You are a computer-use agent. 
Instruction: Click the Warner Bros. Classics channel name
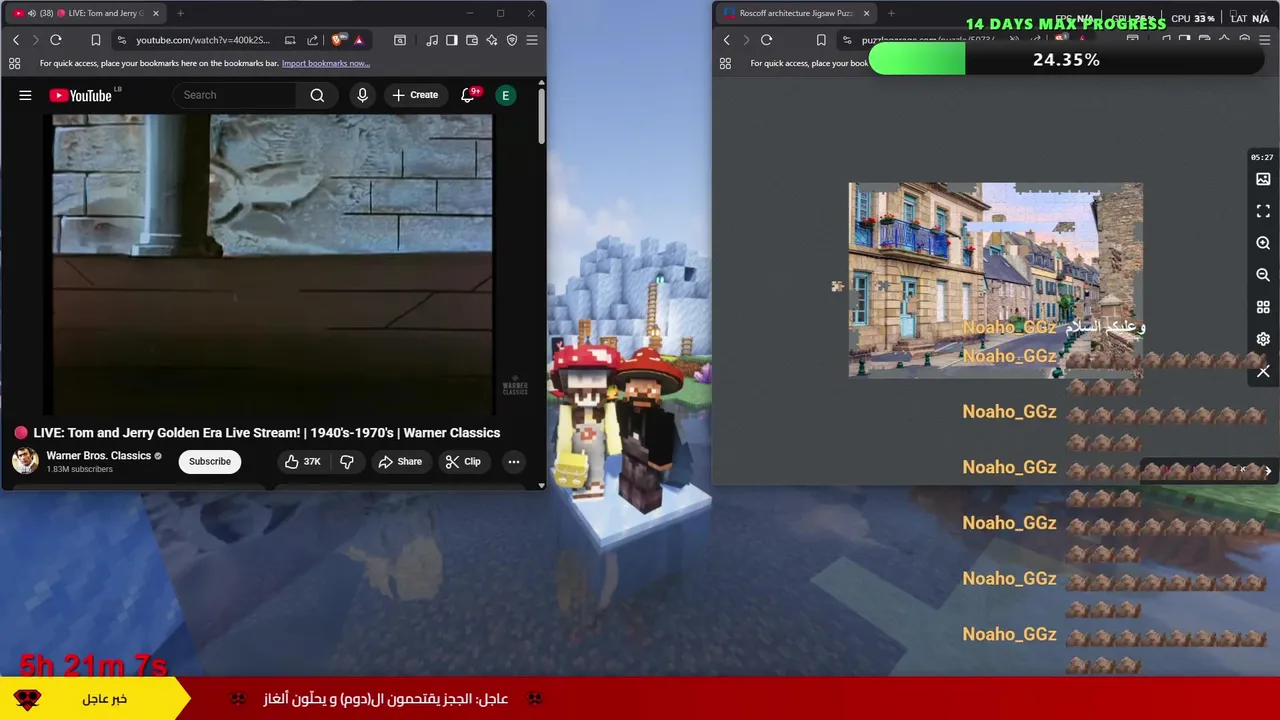(x=98, y=455)
